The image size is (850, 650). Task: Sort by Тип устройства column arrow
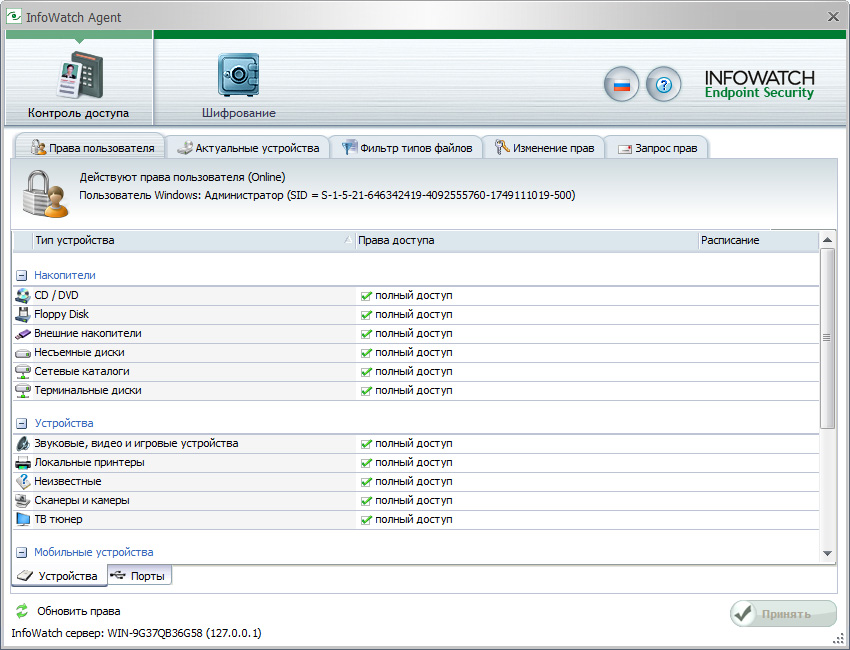[348, 240]
